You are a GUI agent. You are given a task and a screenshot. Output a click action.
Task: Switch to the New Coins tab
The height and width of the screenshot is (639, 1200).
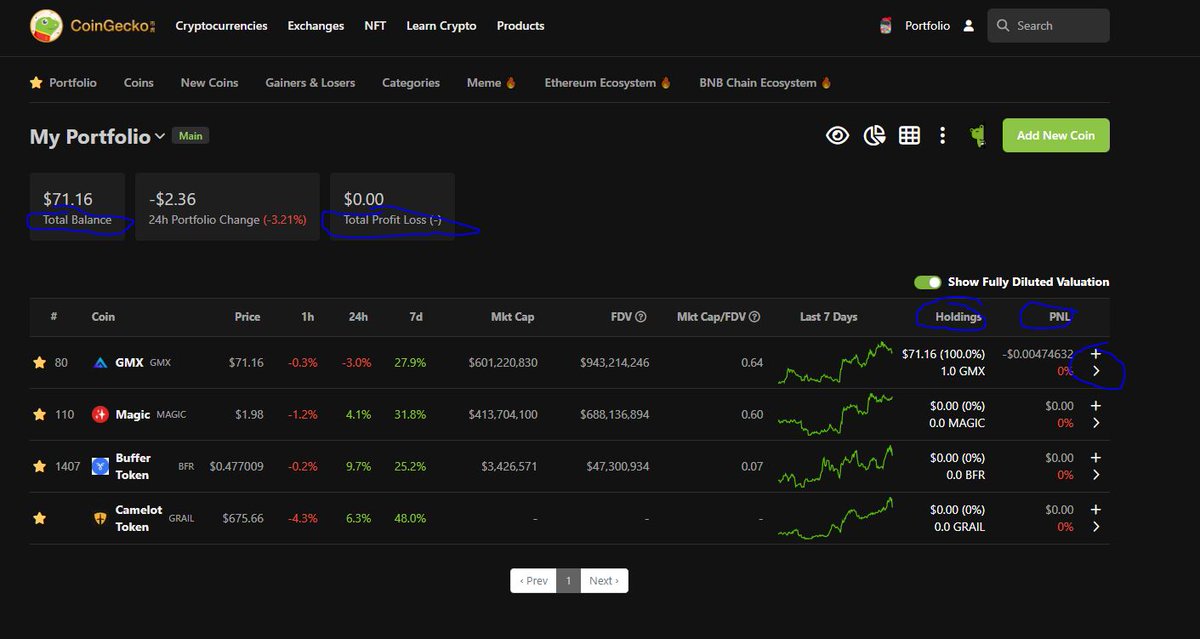[209, 83]
